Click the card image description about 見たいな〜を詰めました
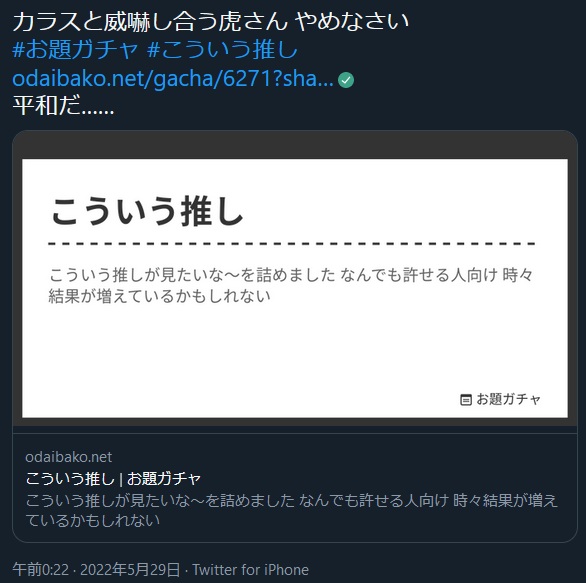Image resolution: width=586 pixels, height=583 pixels. 291,286
